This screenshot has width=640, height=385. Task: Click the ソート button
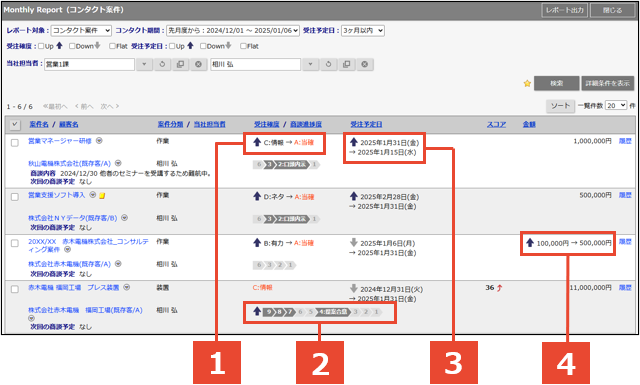560,106
